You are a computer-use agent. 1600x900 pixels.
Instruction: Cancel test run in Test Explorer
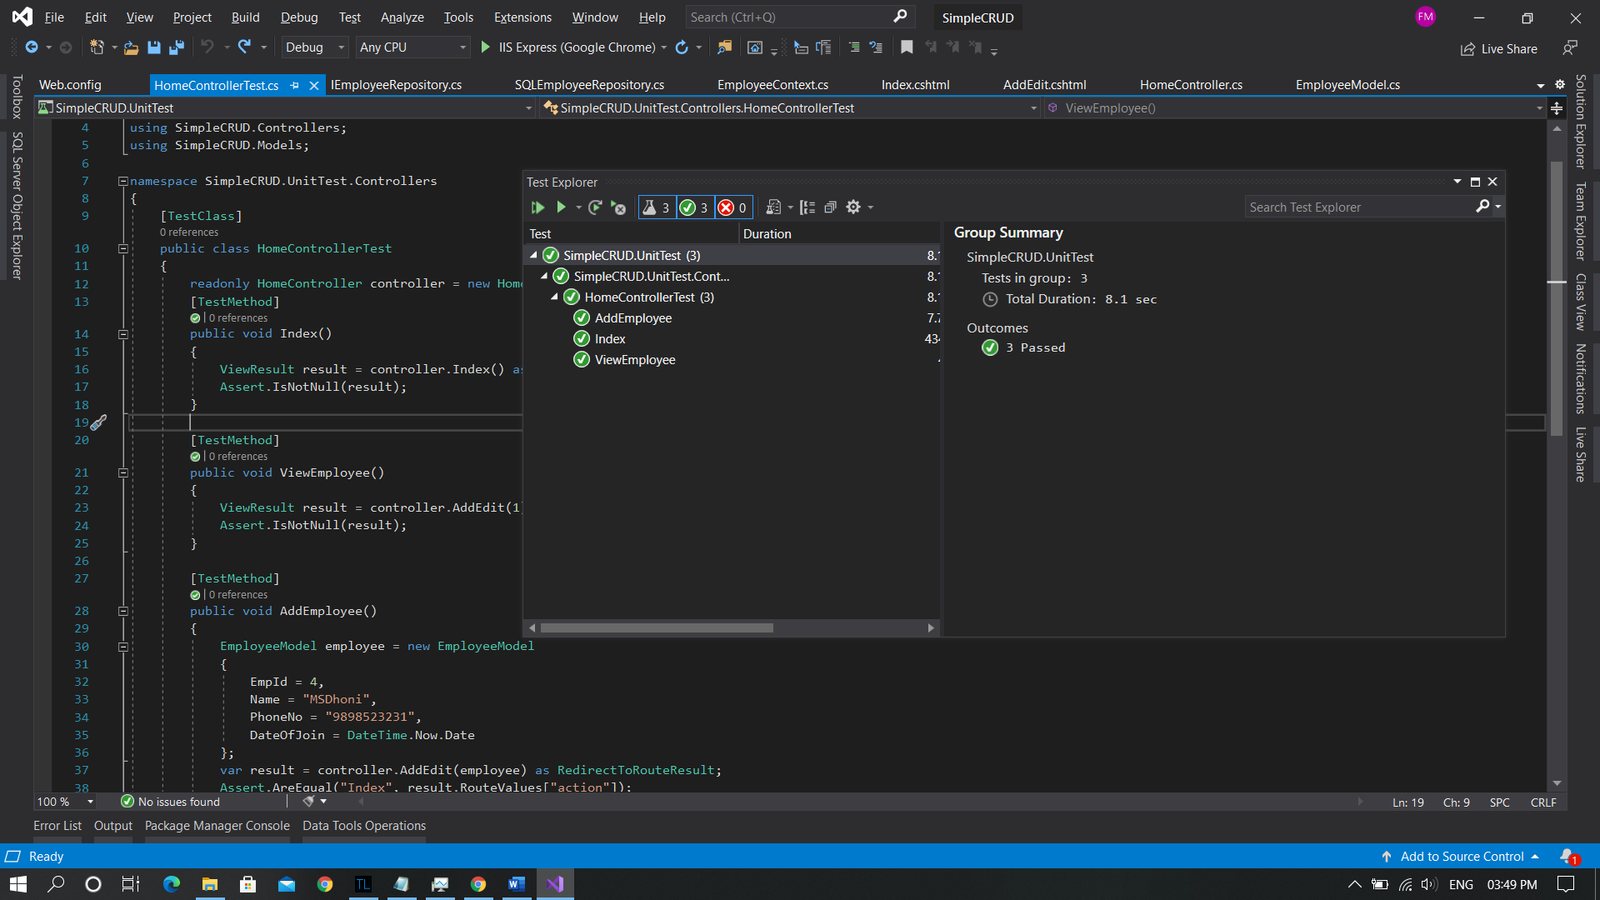(x=619, y=208)
